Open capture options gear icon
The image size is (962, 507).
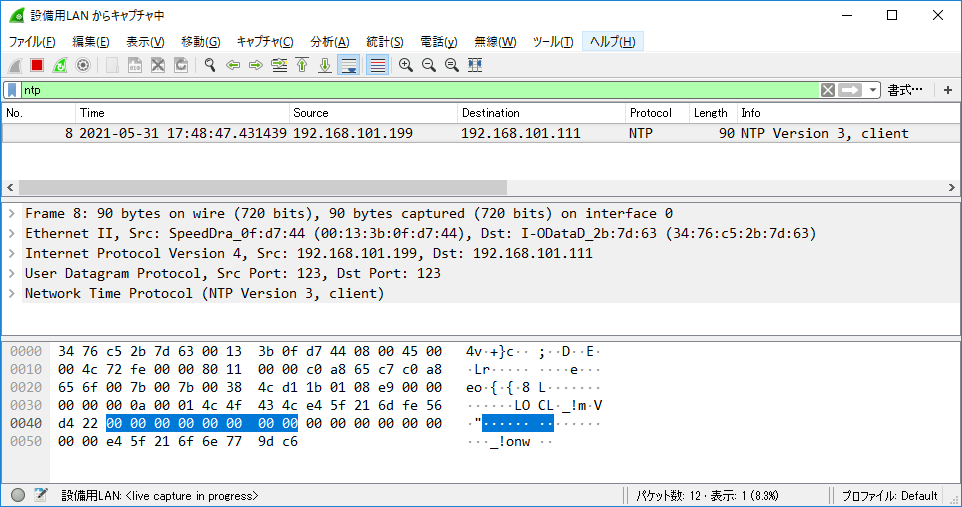(x=83, y=65)
